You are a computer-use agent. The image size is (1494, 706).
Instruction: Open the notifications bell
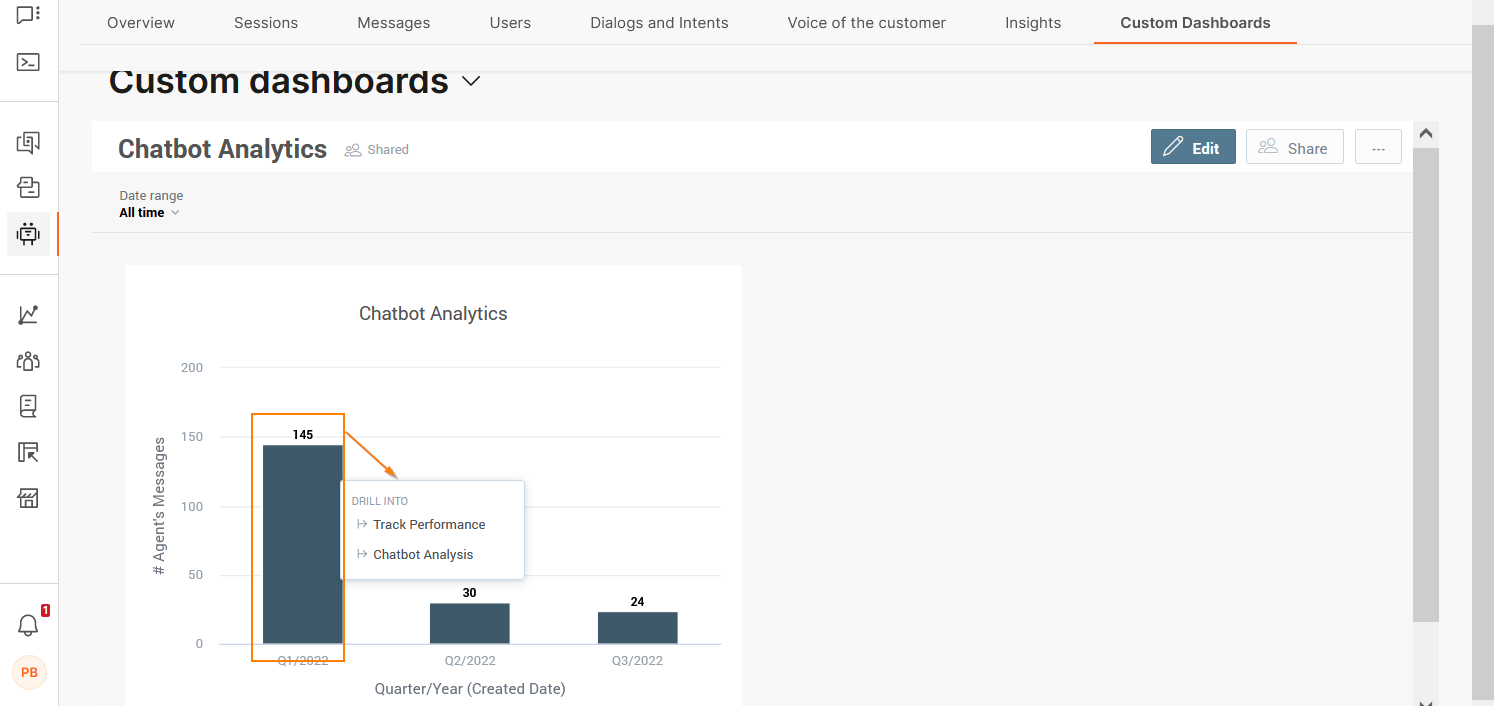tap(28, 626)
